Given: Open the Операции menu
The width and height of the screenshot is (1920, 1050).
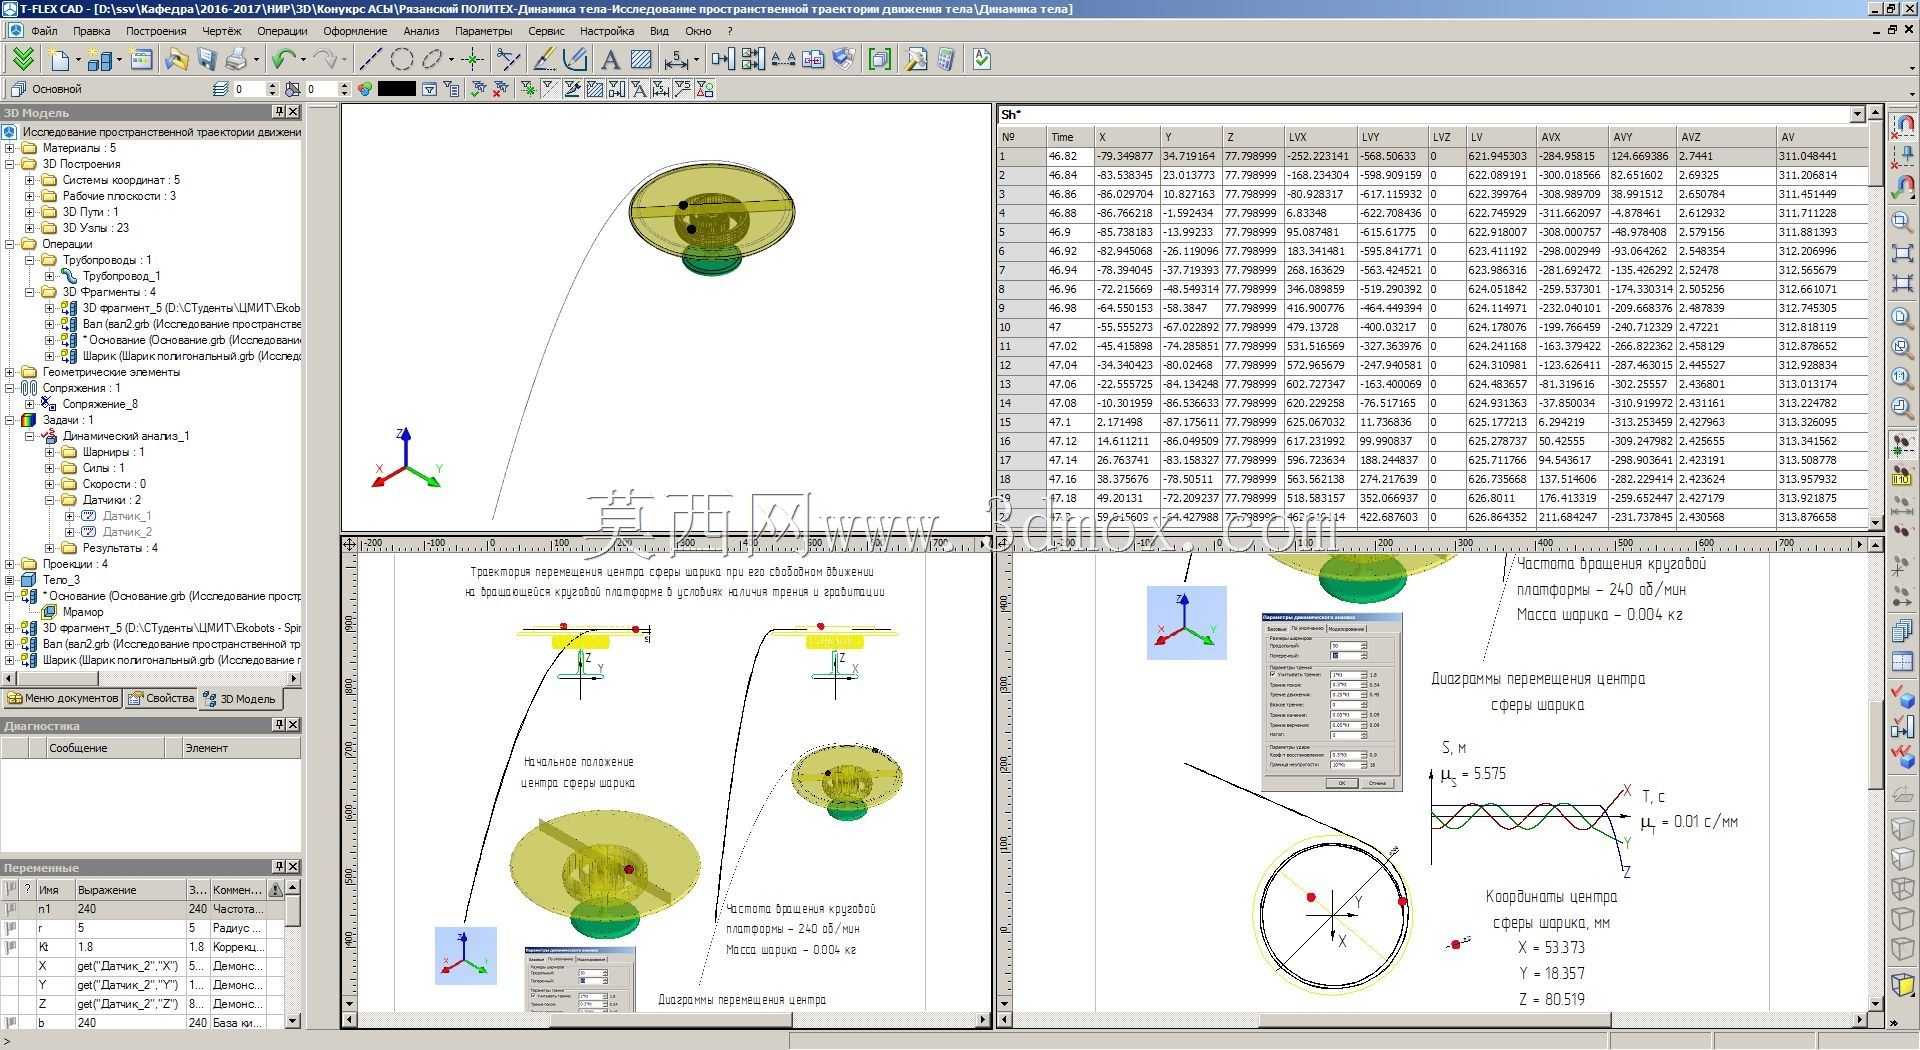Looking at the screenshot, I should tap(282, 31).
